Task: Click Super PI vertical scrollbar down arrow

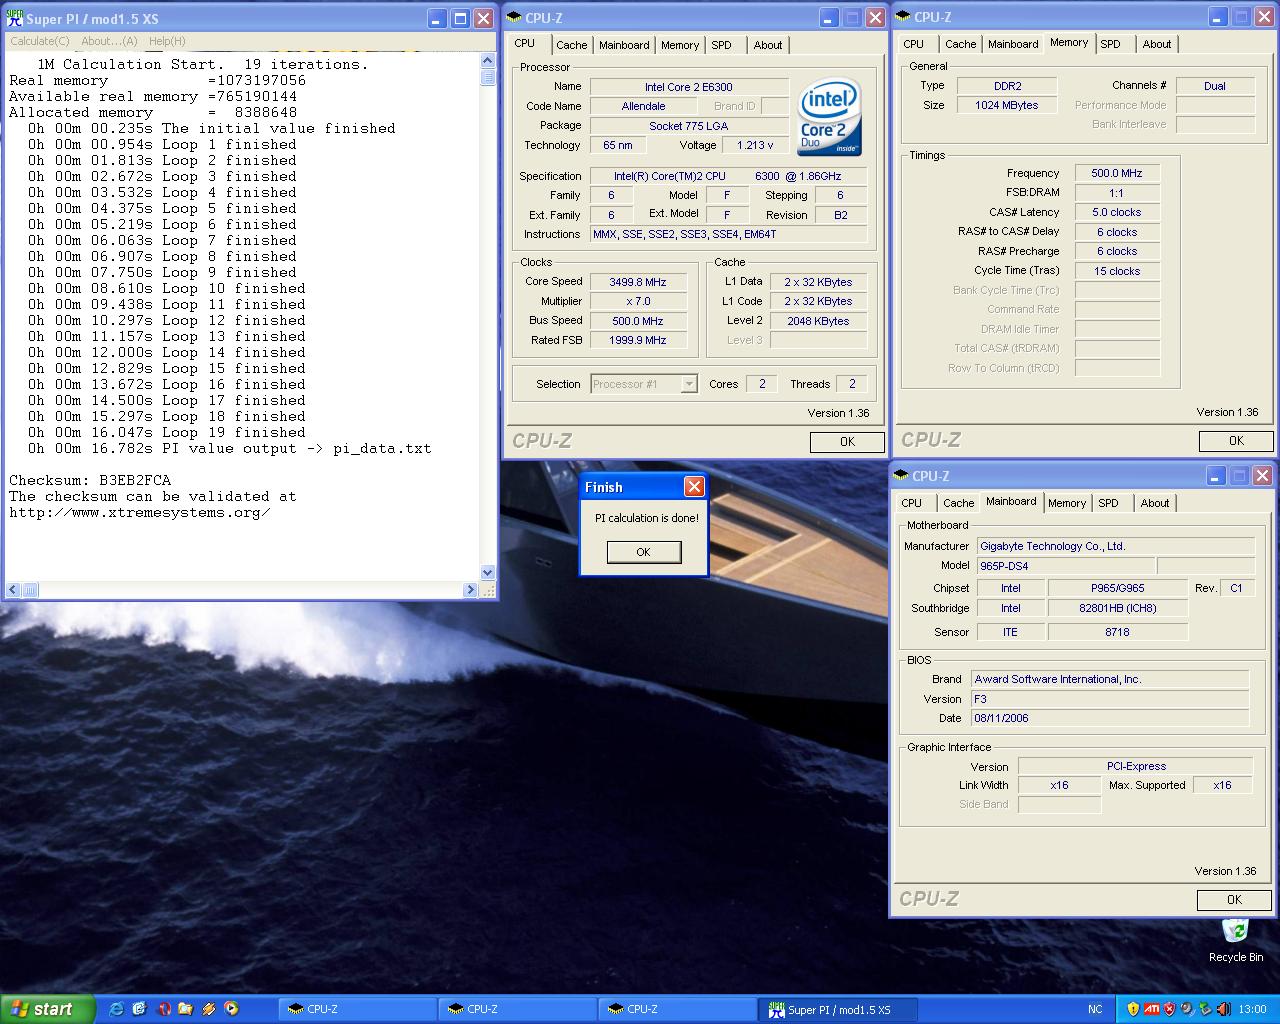Action: coord(488,573)
